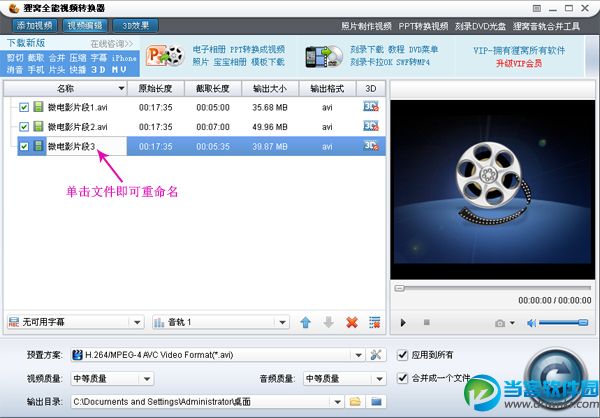Click 输出格式 column header

[x=328, y=88]
